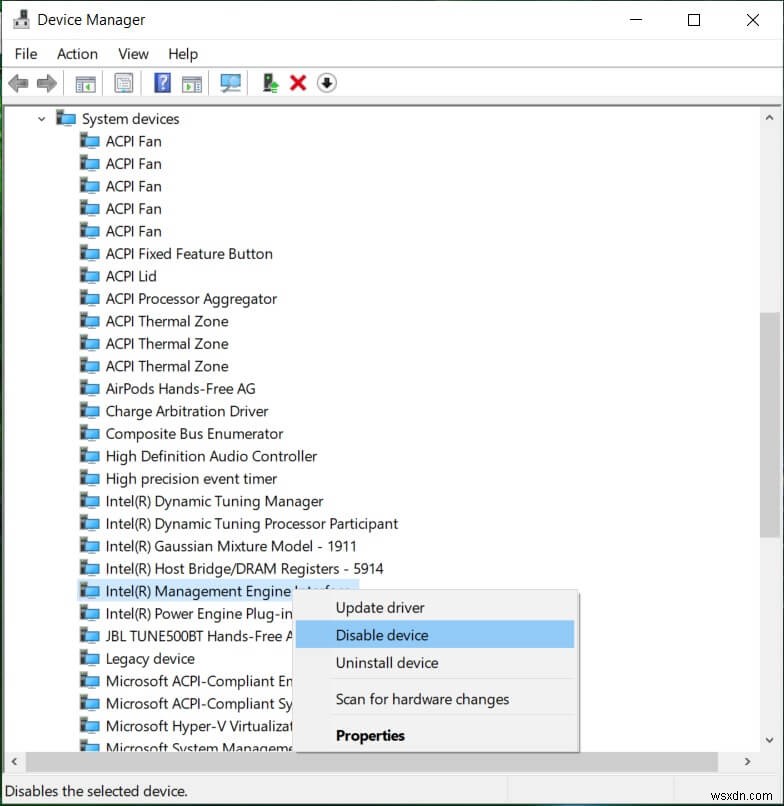The width and height of the screenshot is (784, 806).
Task: Click icon beside Charge Arbitration Driver
Action: click(x=90, y=411)
